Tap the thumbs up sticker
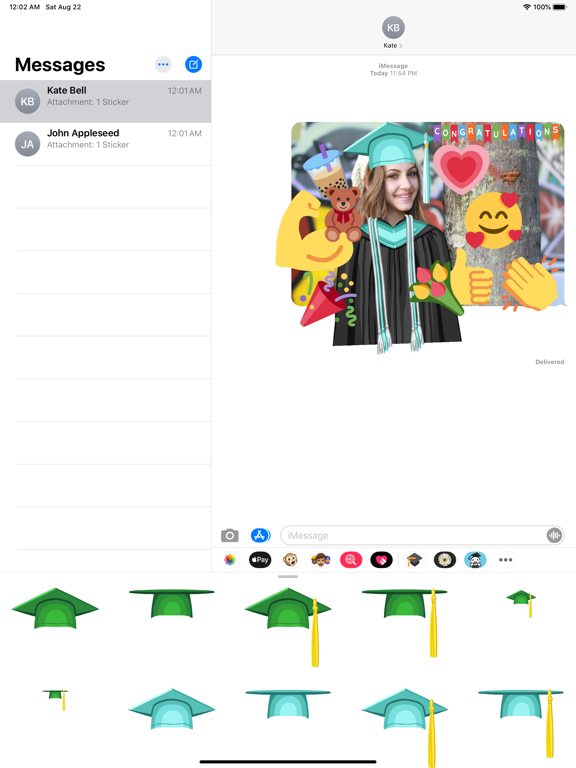Viewport: 576px width, 768px height. (471, 278)
